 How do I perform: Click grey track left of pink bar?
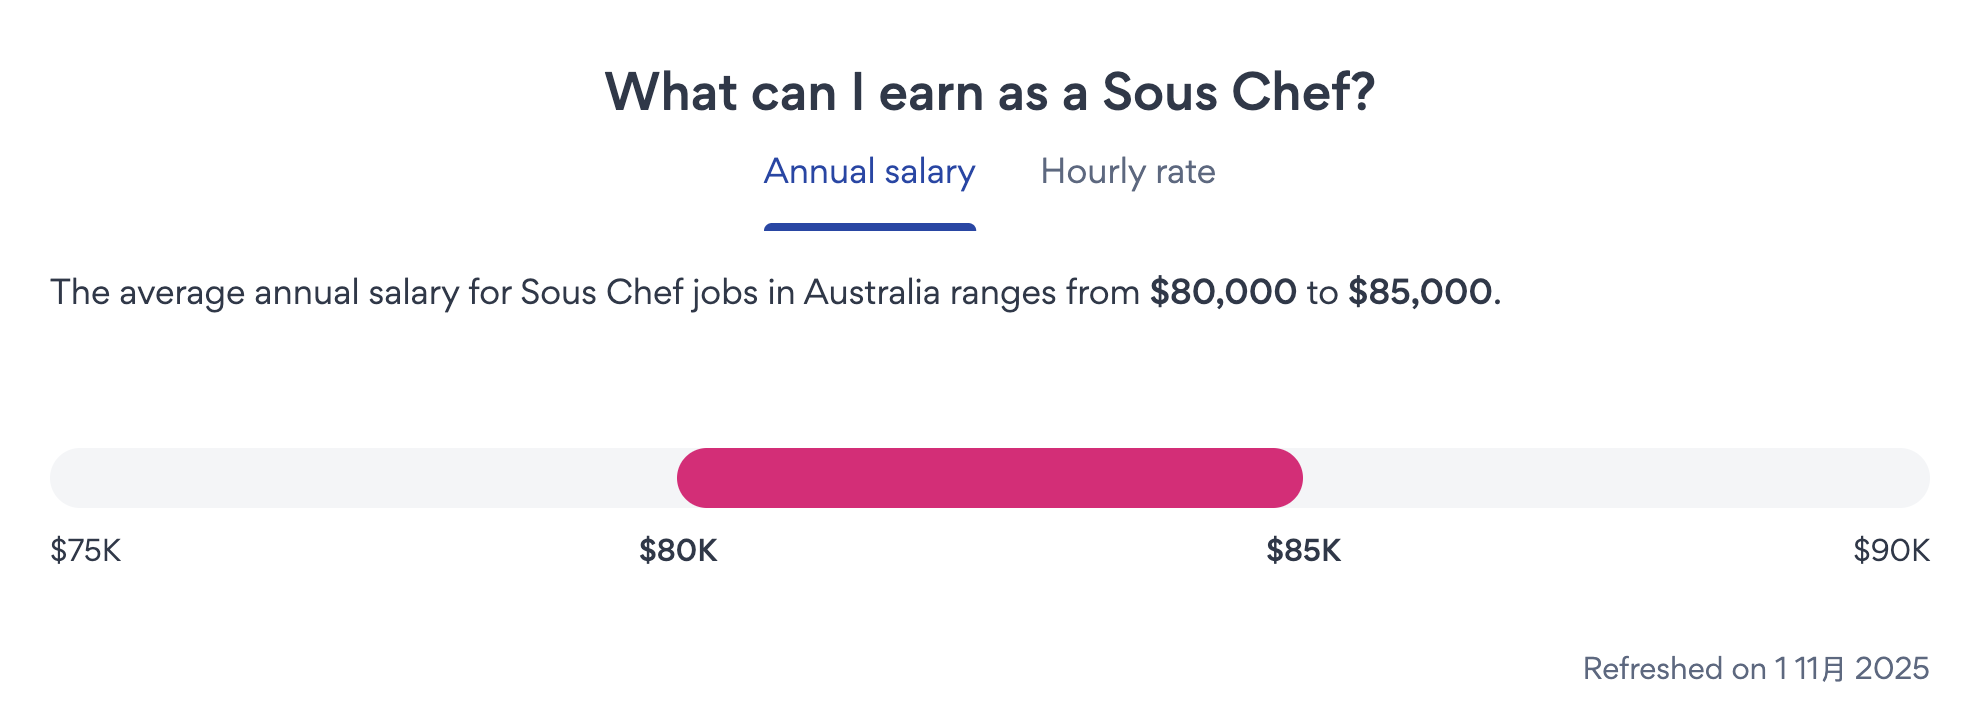tap(360, 478)
